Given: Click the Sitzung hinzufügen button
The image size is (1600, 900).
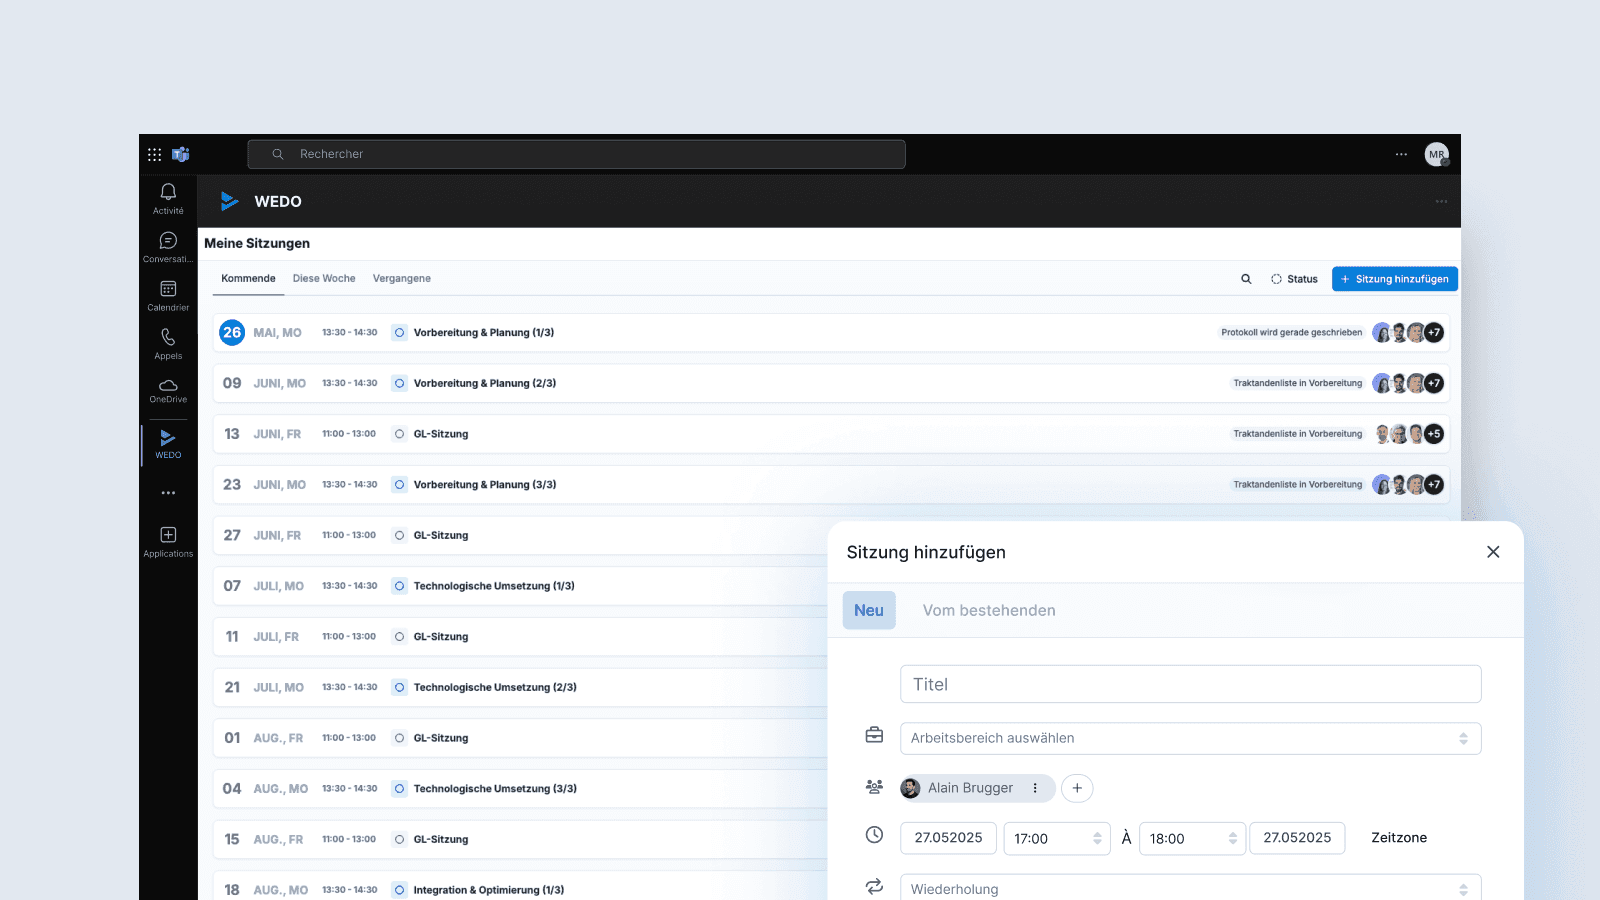Looking at the screenshot, I should (1394, 279).
